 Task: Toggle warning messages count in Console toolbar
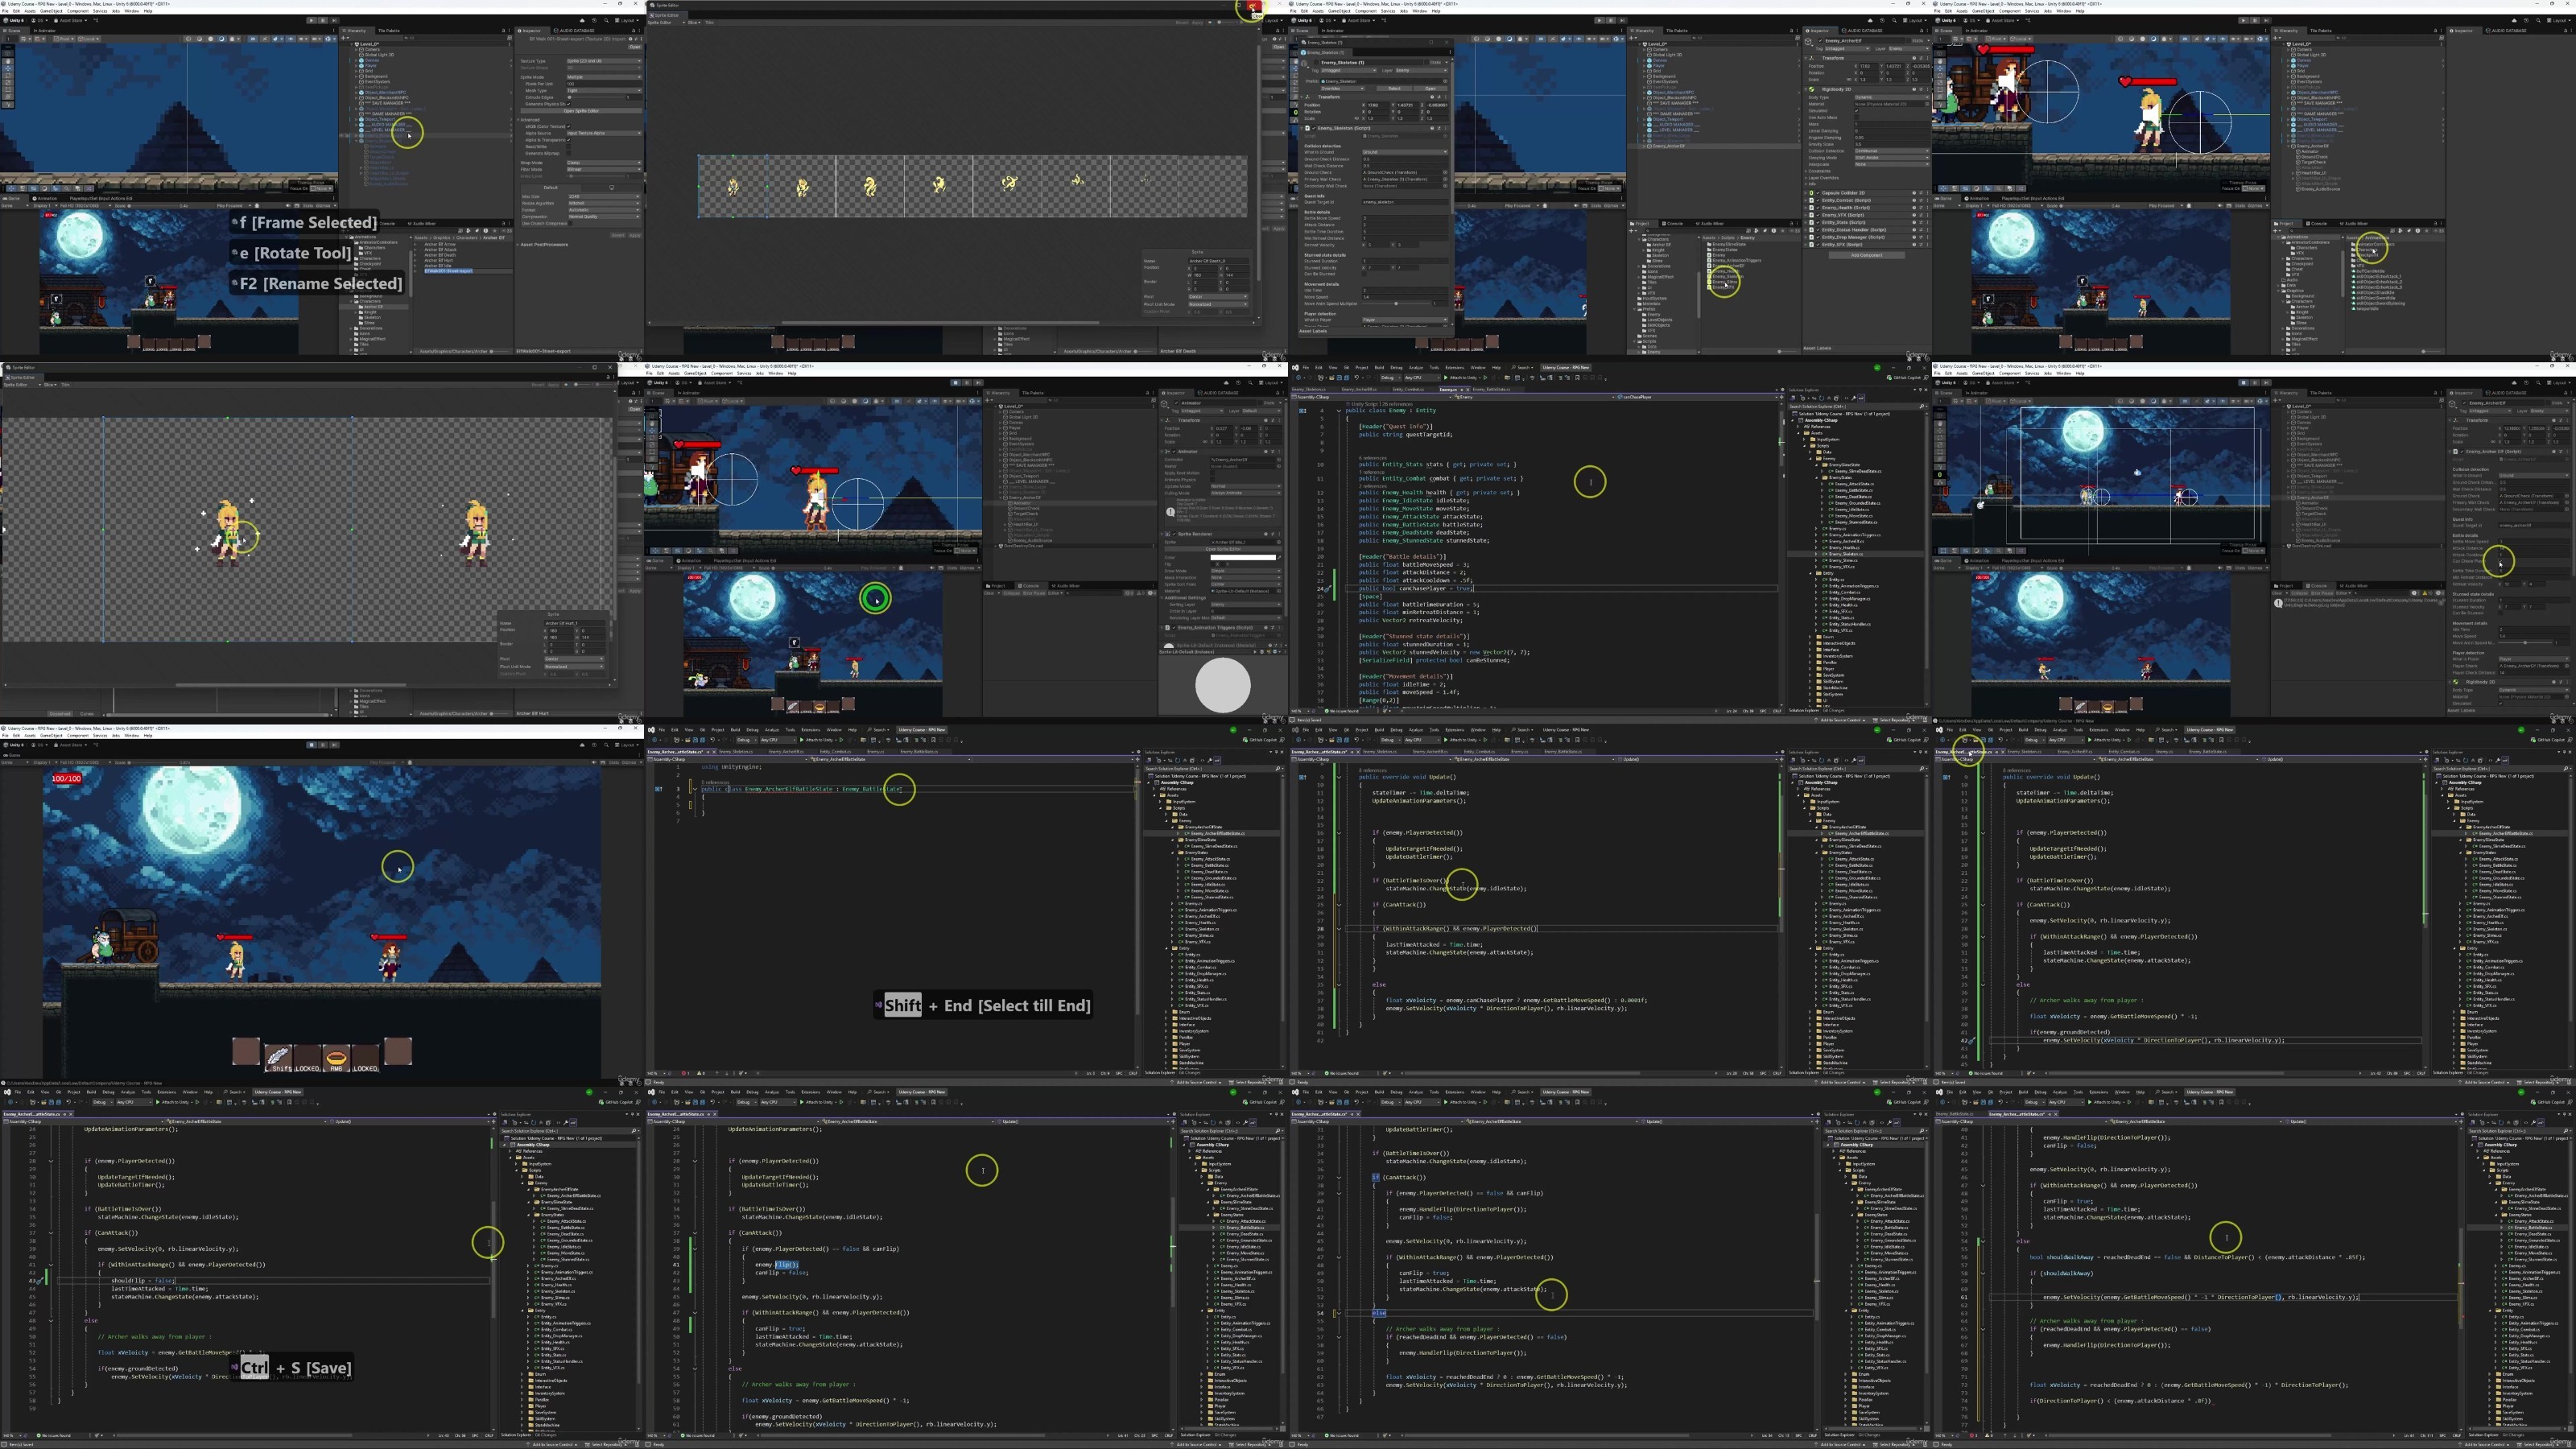click(1141, 593)
